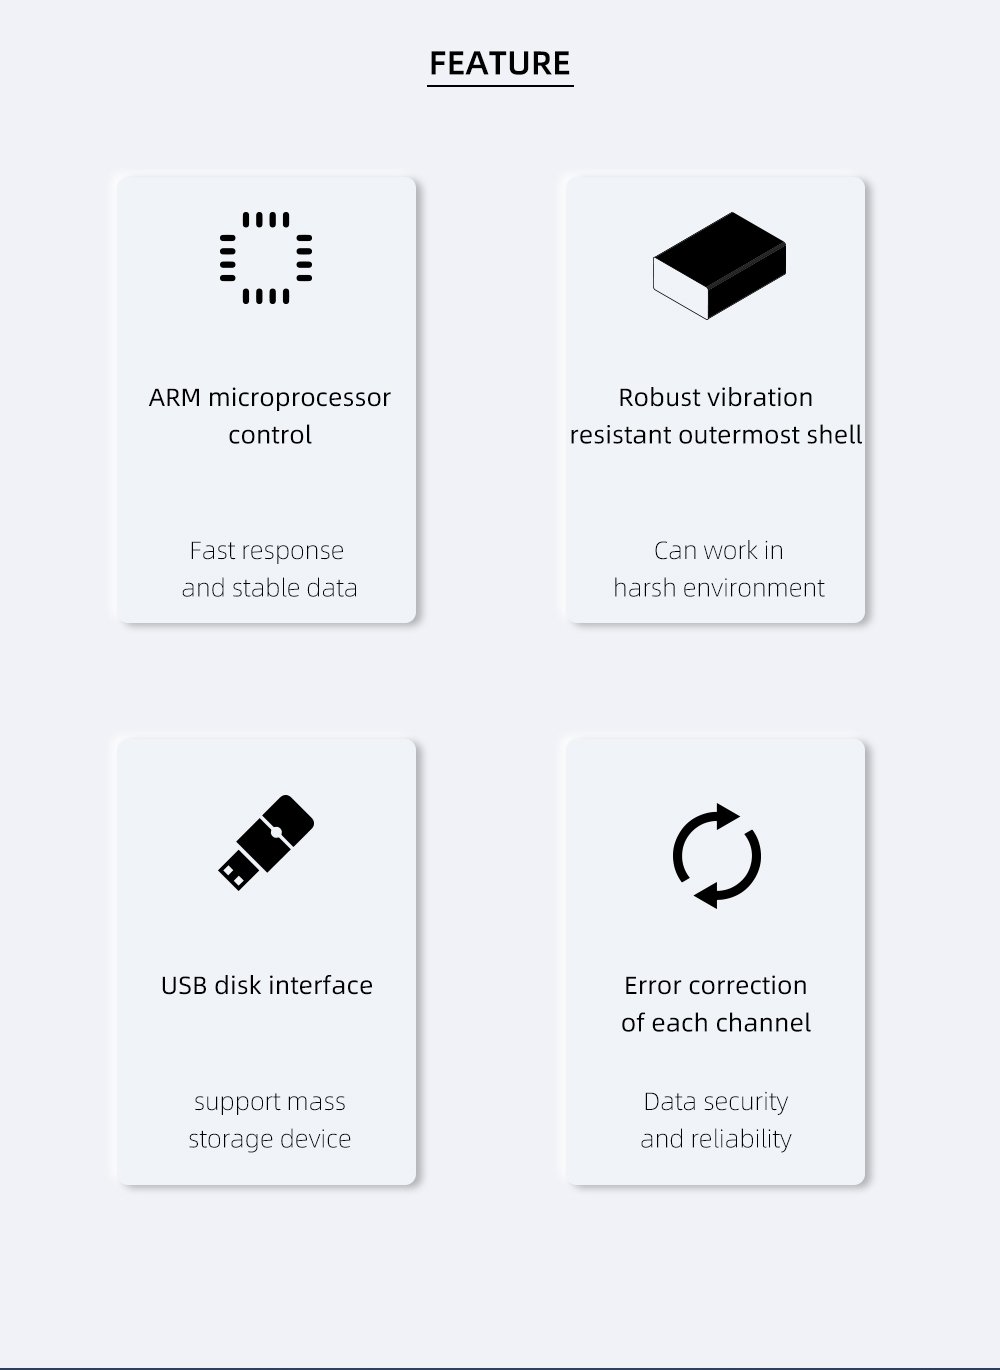Open the Error correction feature card
Viewport: 1000px width, 1370px height.
pyautogui.click(x=716, y=962)
